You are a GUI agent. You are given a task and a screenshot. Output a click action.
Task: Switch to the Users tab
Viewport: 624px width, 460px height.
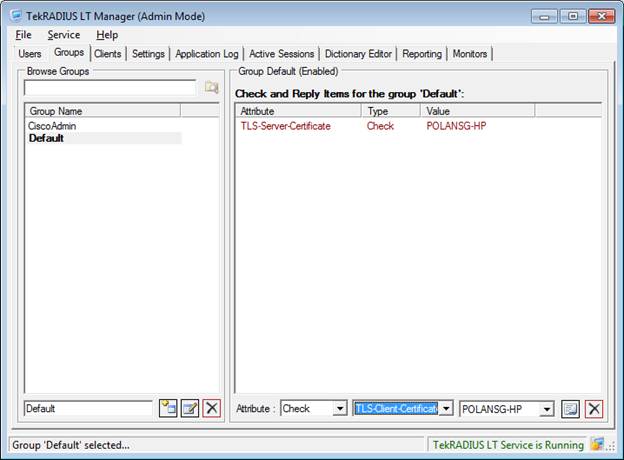tap(30, 54)
